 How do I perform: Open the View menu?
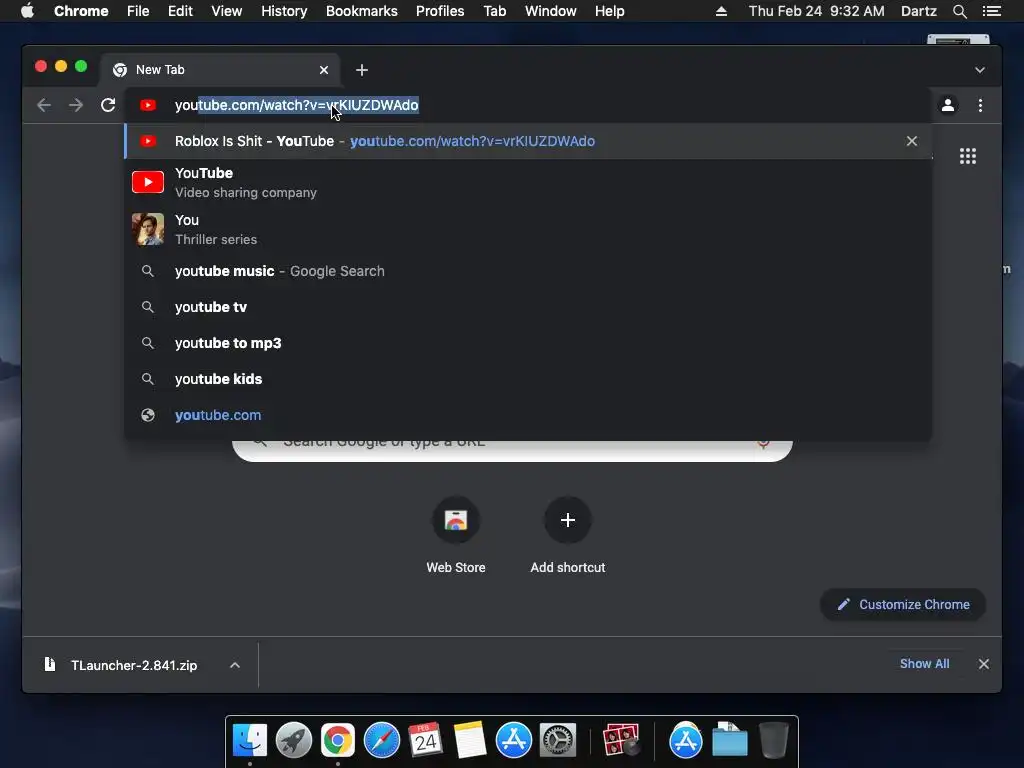tap(227, 11)
